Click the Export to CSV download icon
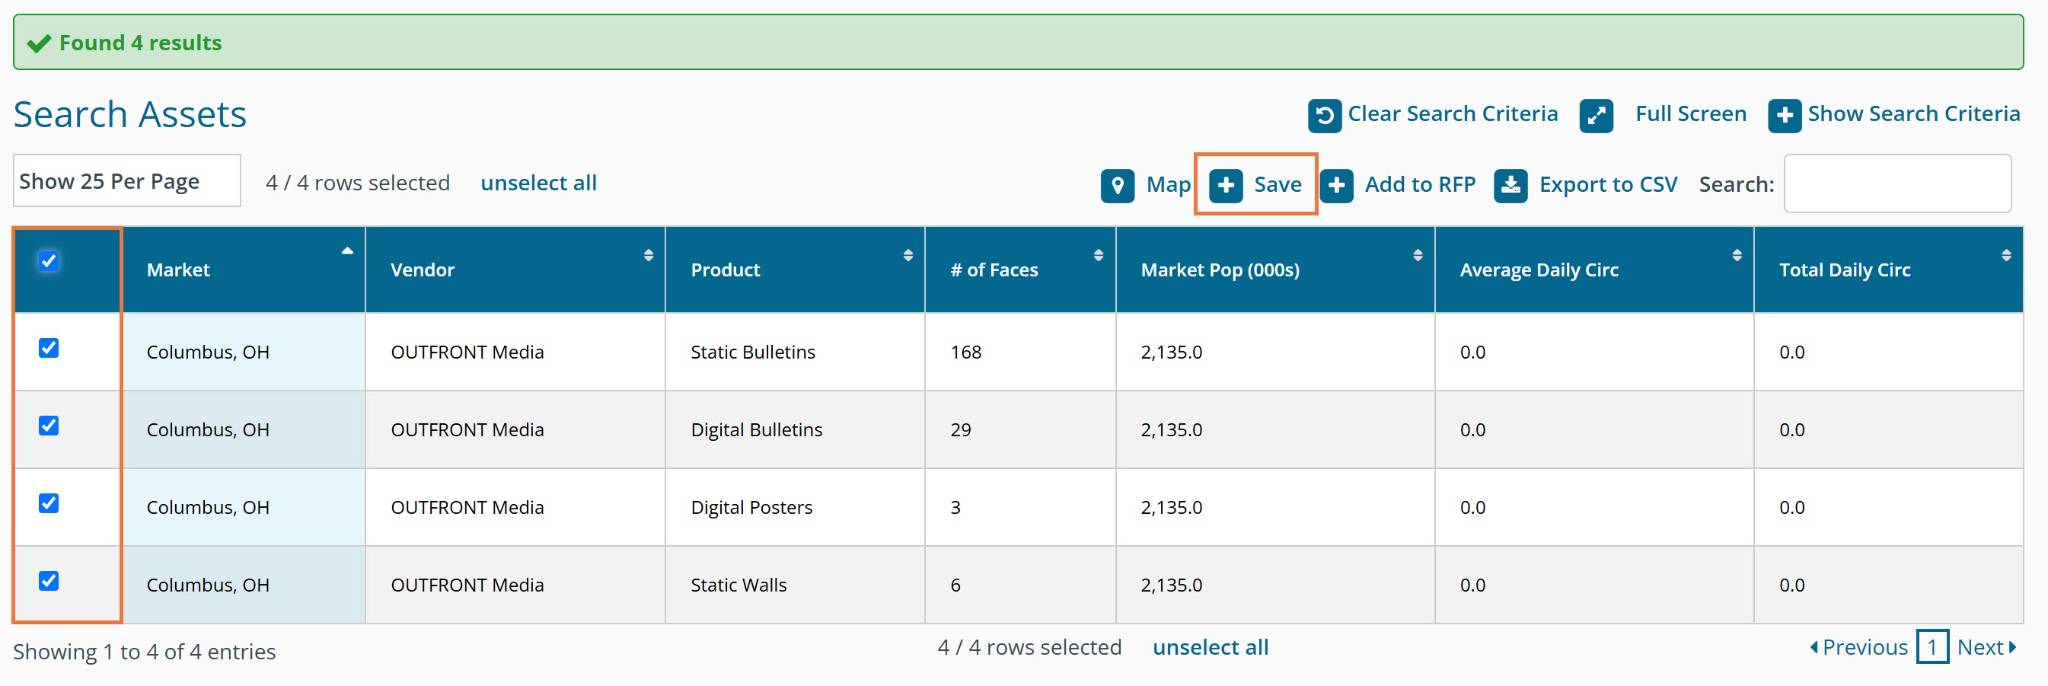Screen dimensions: 2048x686 [1510, 185]
